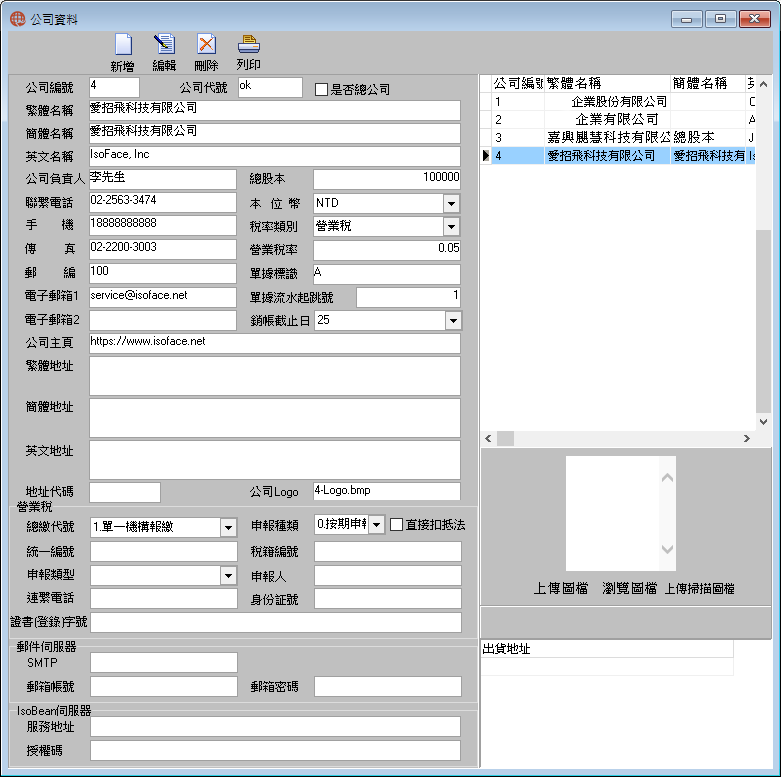This screenshot has height=777, width=781.
Task: Click the 地址代碼 input field
Action: [x=125, y=492]
